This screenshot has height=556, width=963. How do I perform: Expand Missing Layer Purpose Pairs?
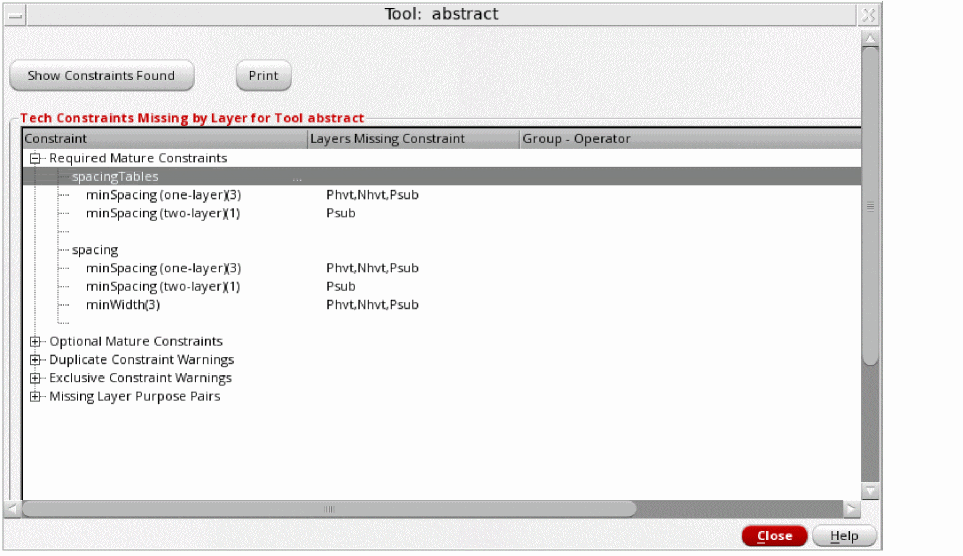pyautogui.click(x=35, y=397)
